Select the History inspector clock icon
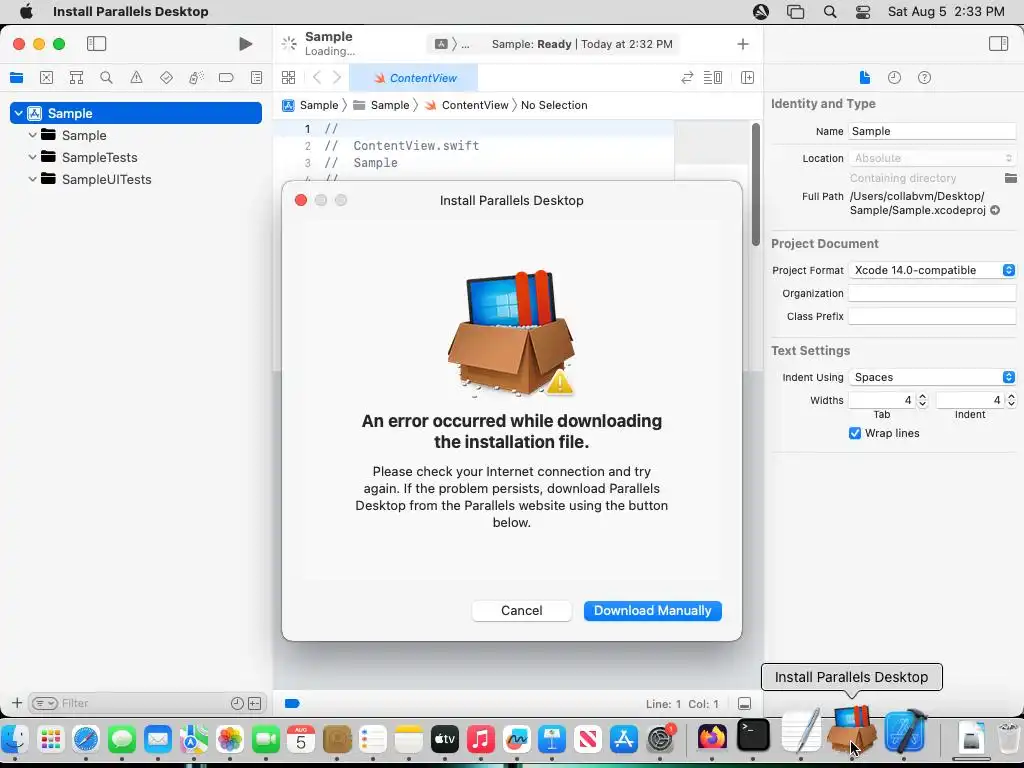This screenshot has width=1024, height=768. tap(894, 78)
